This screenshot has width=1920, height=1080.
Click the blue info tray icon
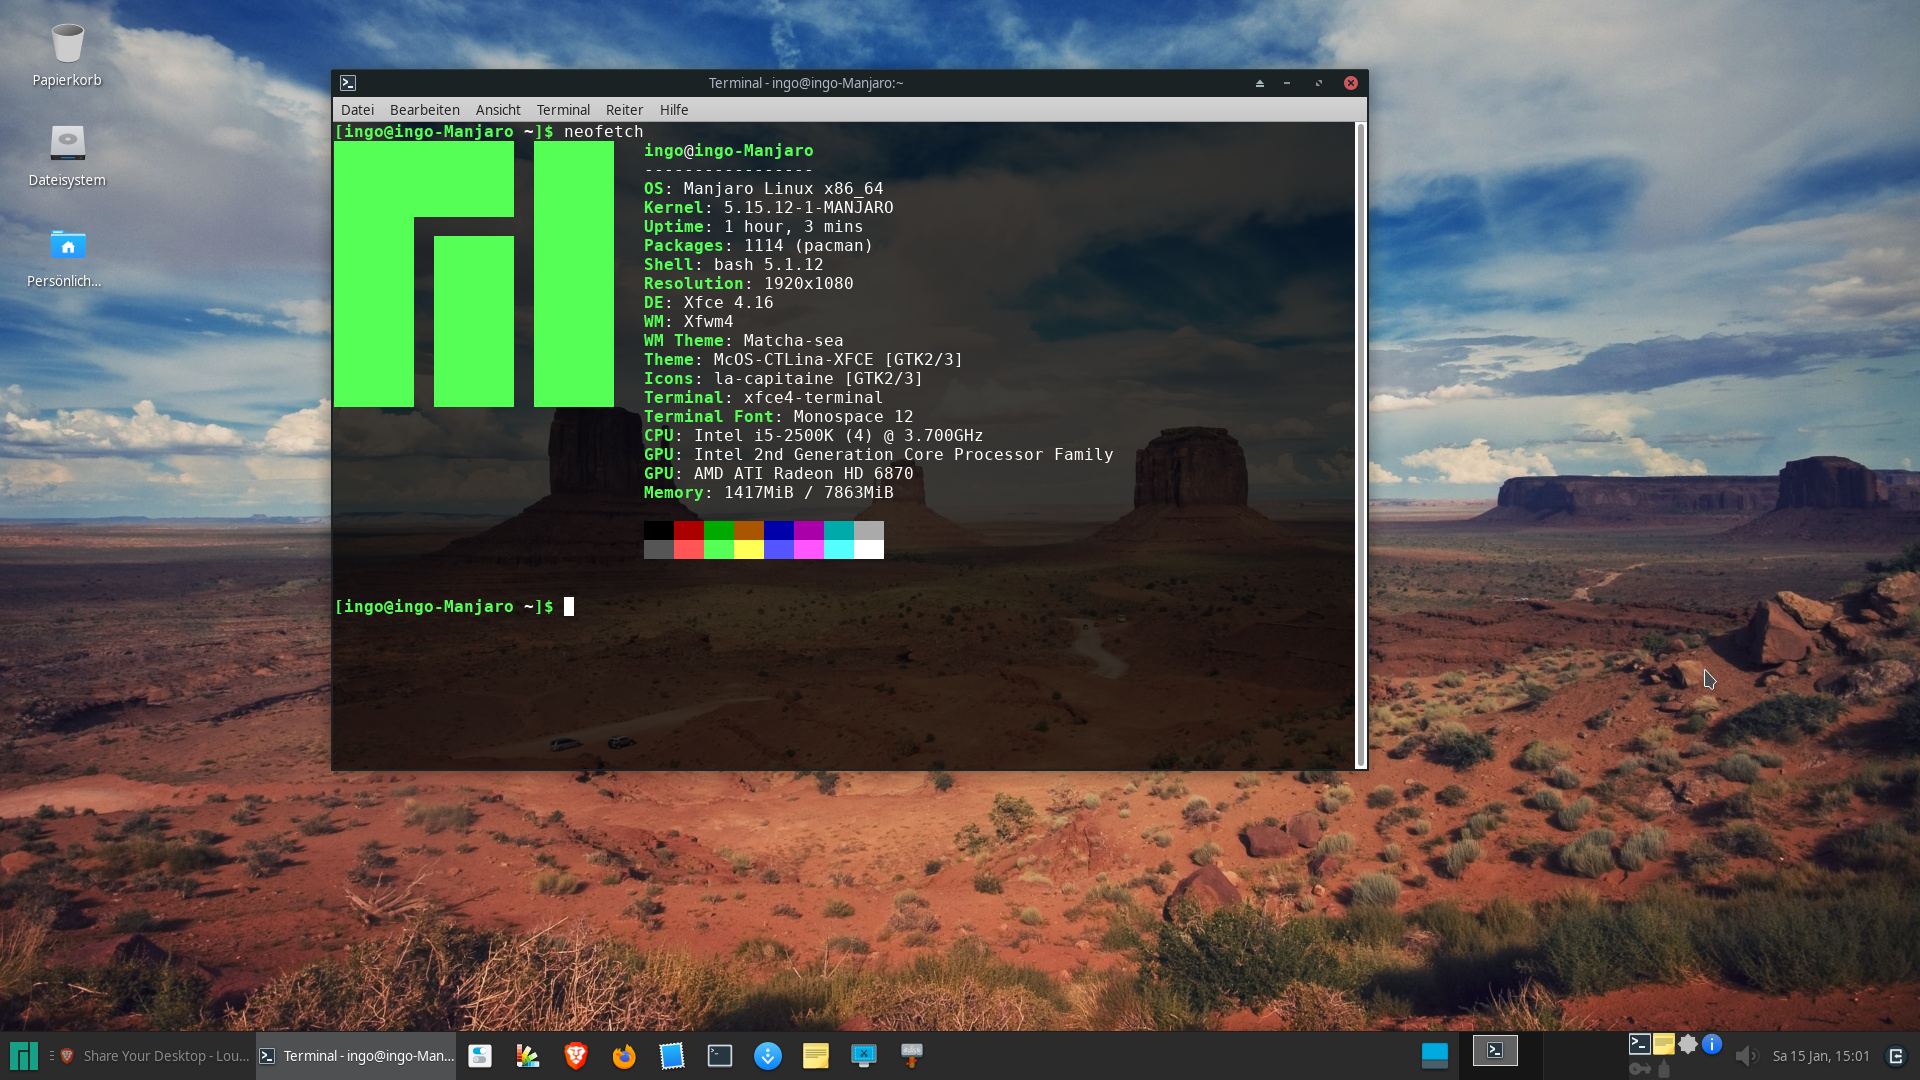[1712, 1044]
